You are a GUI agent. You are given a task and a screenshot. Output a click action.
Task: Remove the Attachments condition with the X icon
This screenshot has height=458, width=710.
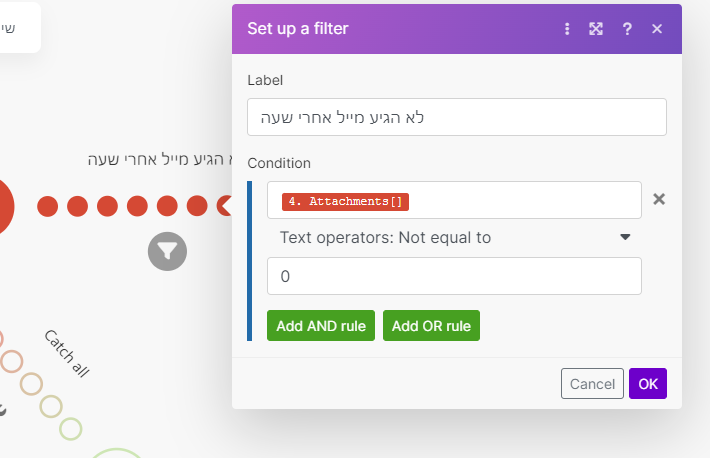coord(659,199)
